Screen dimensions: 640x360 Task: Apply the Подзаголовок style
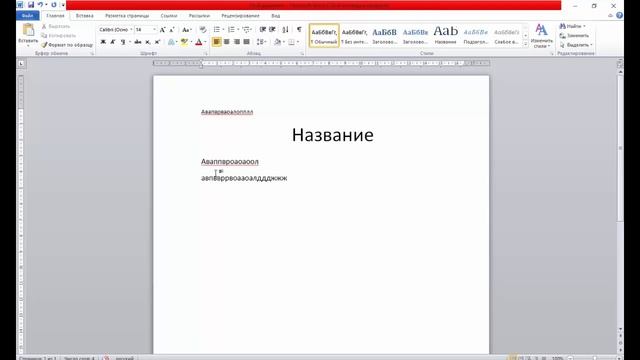point(476,36)
